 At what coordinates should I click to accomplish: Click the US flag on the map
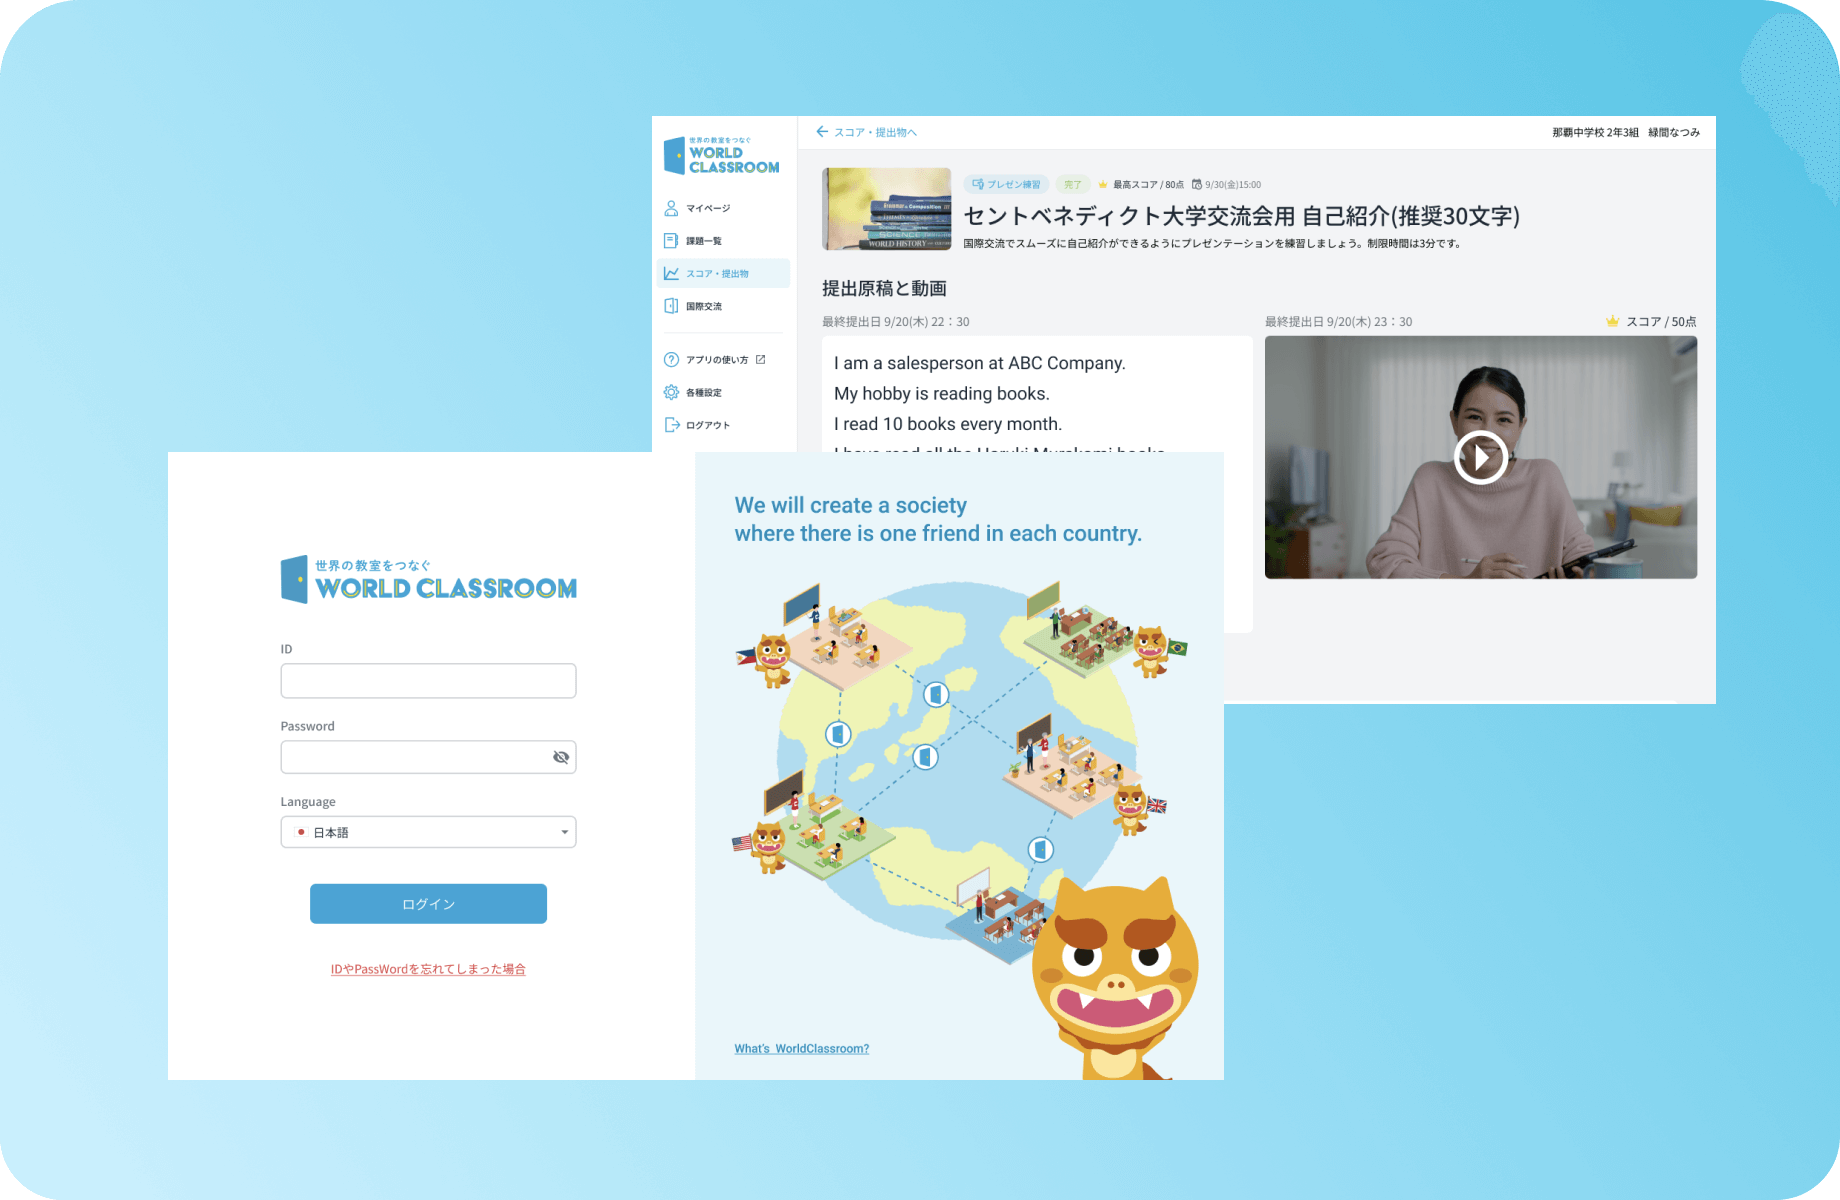[x=742, y=843]
